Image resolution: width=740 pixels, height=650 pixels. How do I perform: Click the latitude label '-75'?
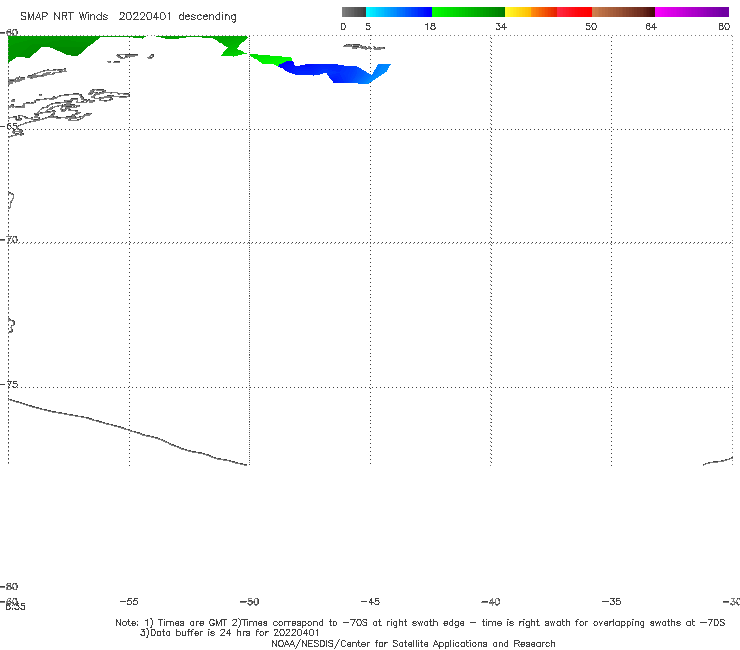point(9,384)
